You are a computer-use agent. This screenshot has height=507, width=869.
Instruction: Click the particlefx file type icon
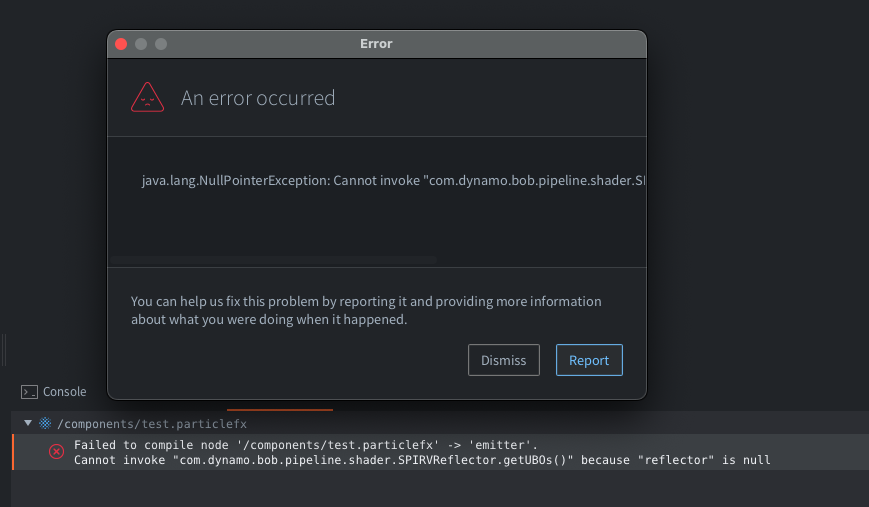pyautogui.click(x=45, y=423)
